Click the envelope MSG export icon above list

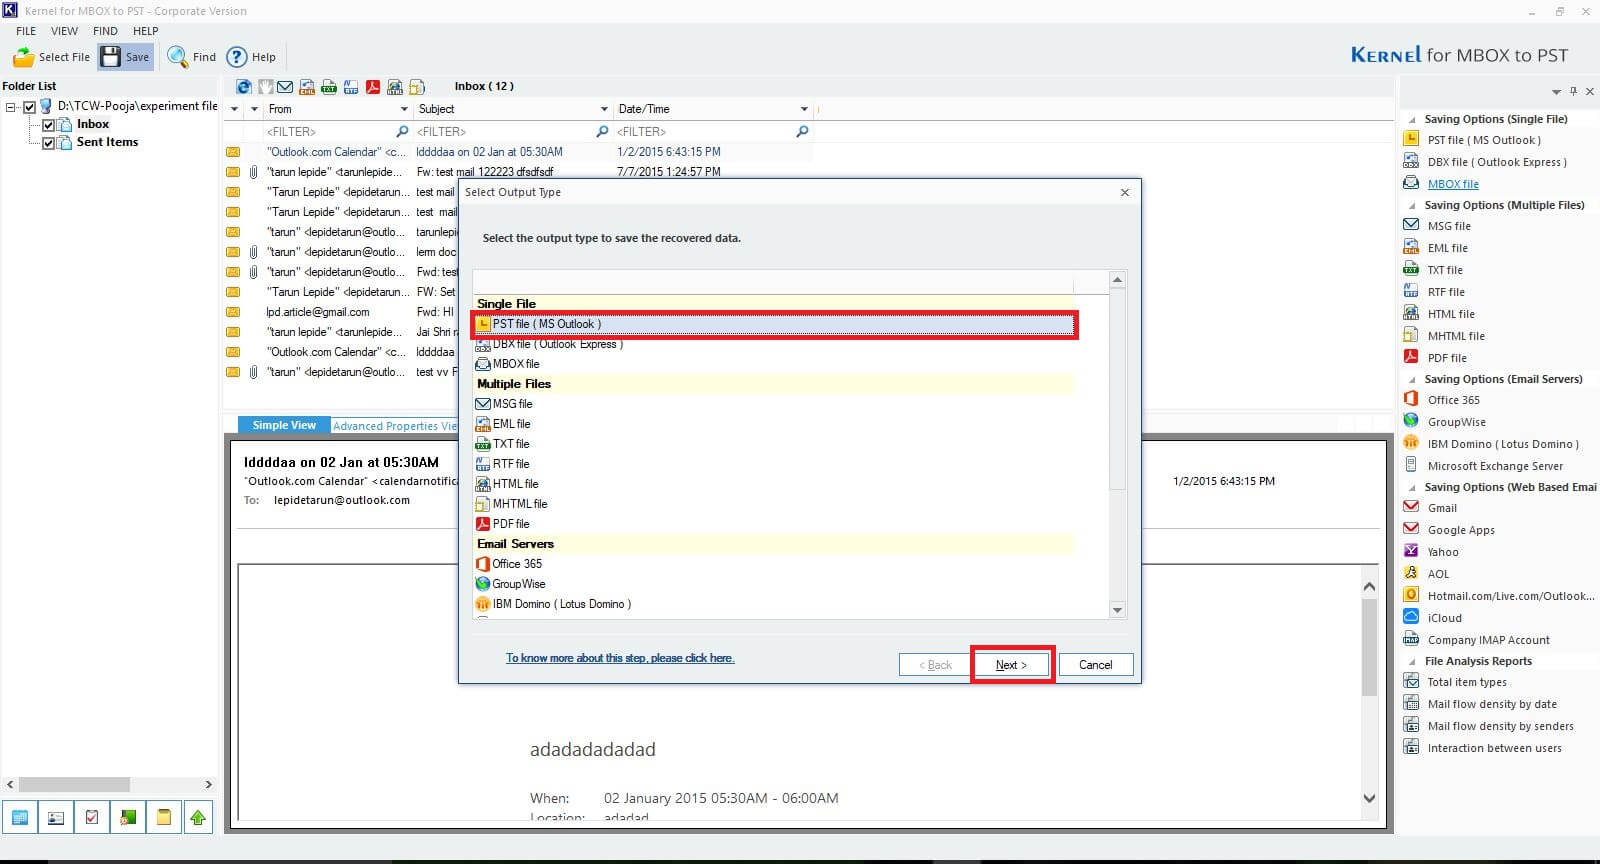285,87
